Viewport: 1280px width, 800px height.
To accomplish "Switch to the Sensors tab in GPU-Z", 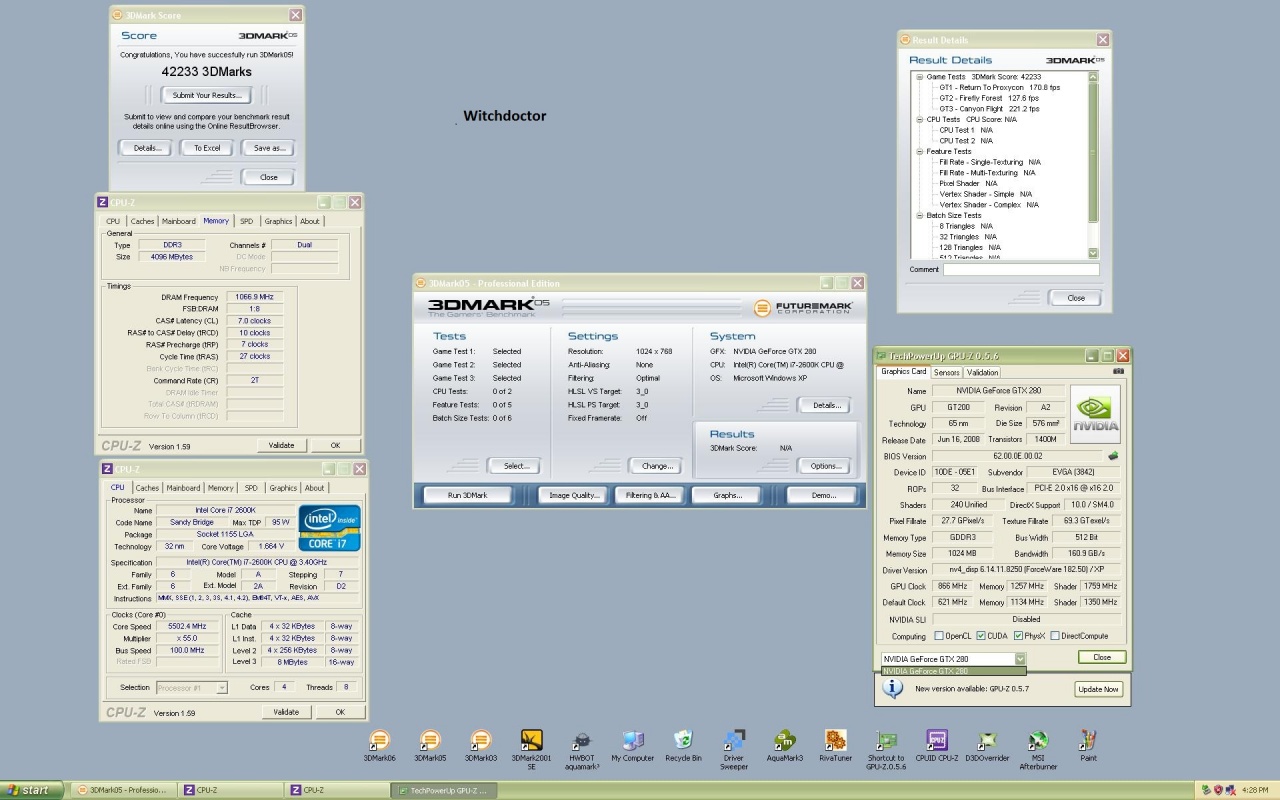I will 946,372.
